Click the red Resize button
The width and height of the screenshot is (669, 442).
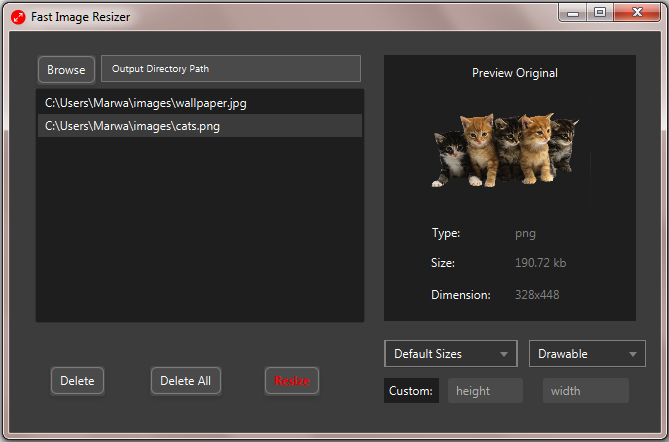(292, 381)
